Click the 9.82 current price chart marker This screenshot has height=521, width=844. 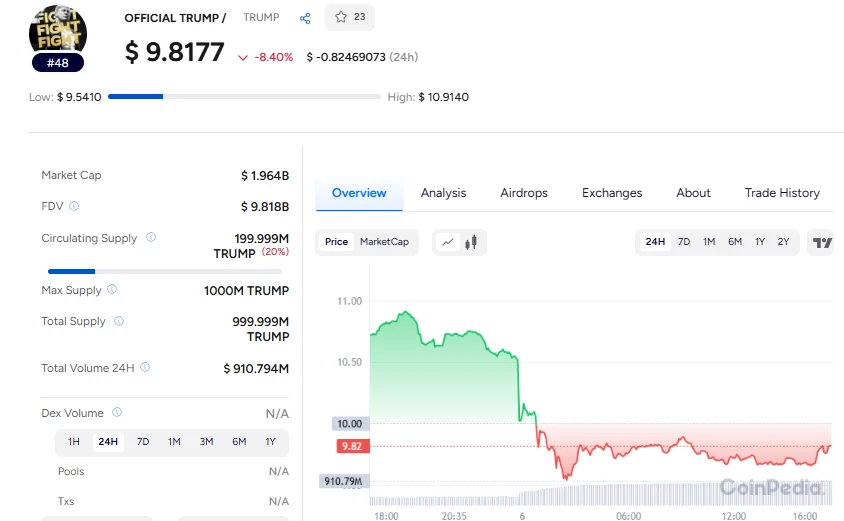pos(352,446)
